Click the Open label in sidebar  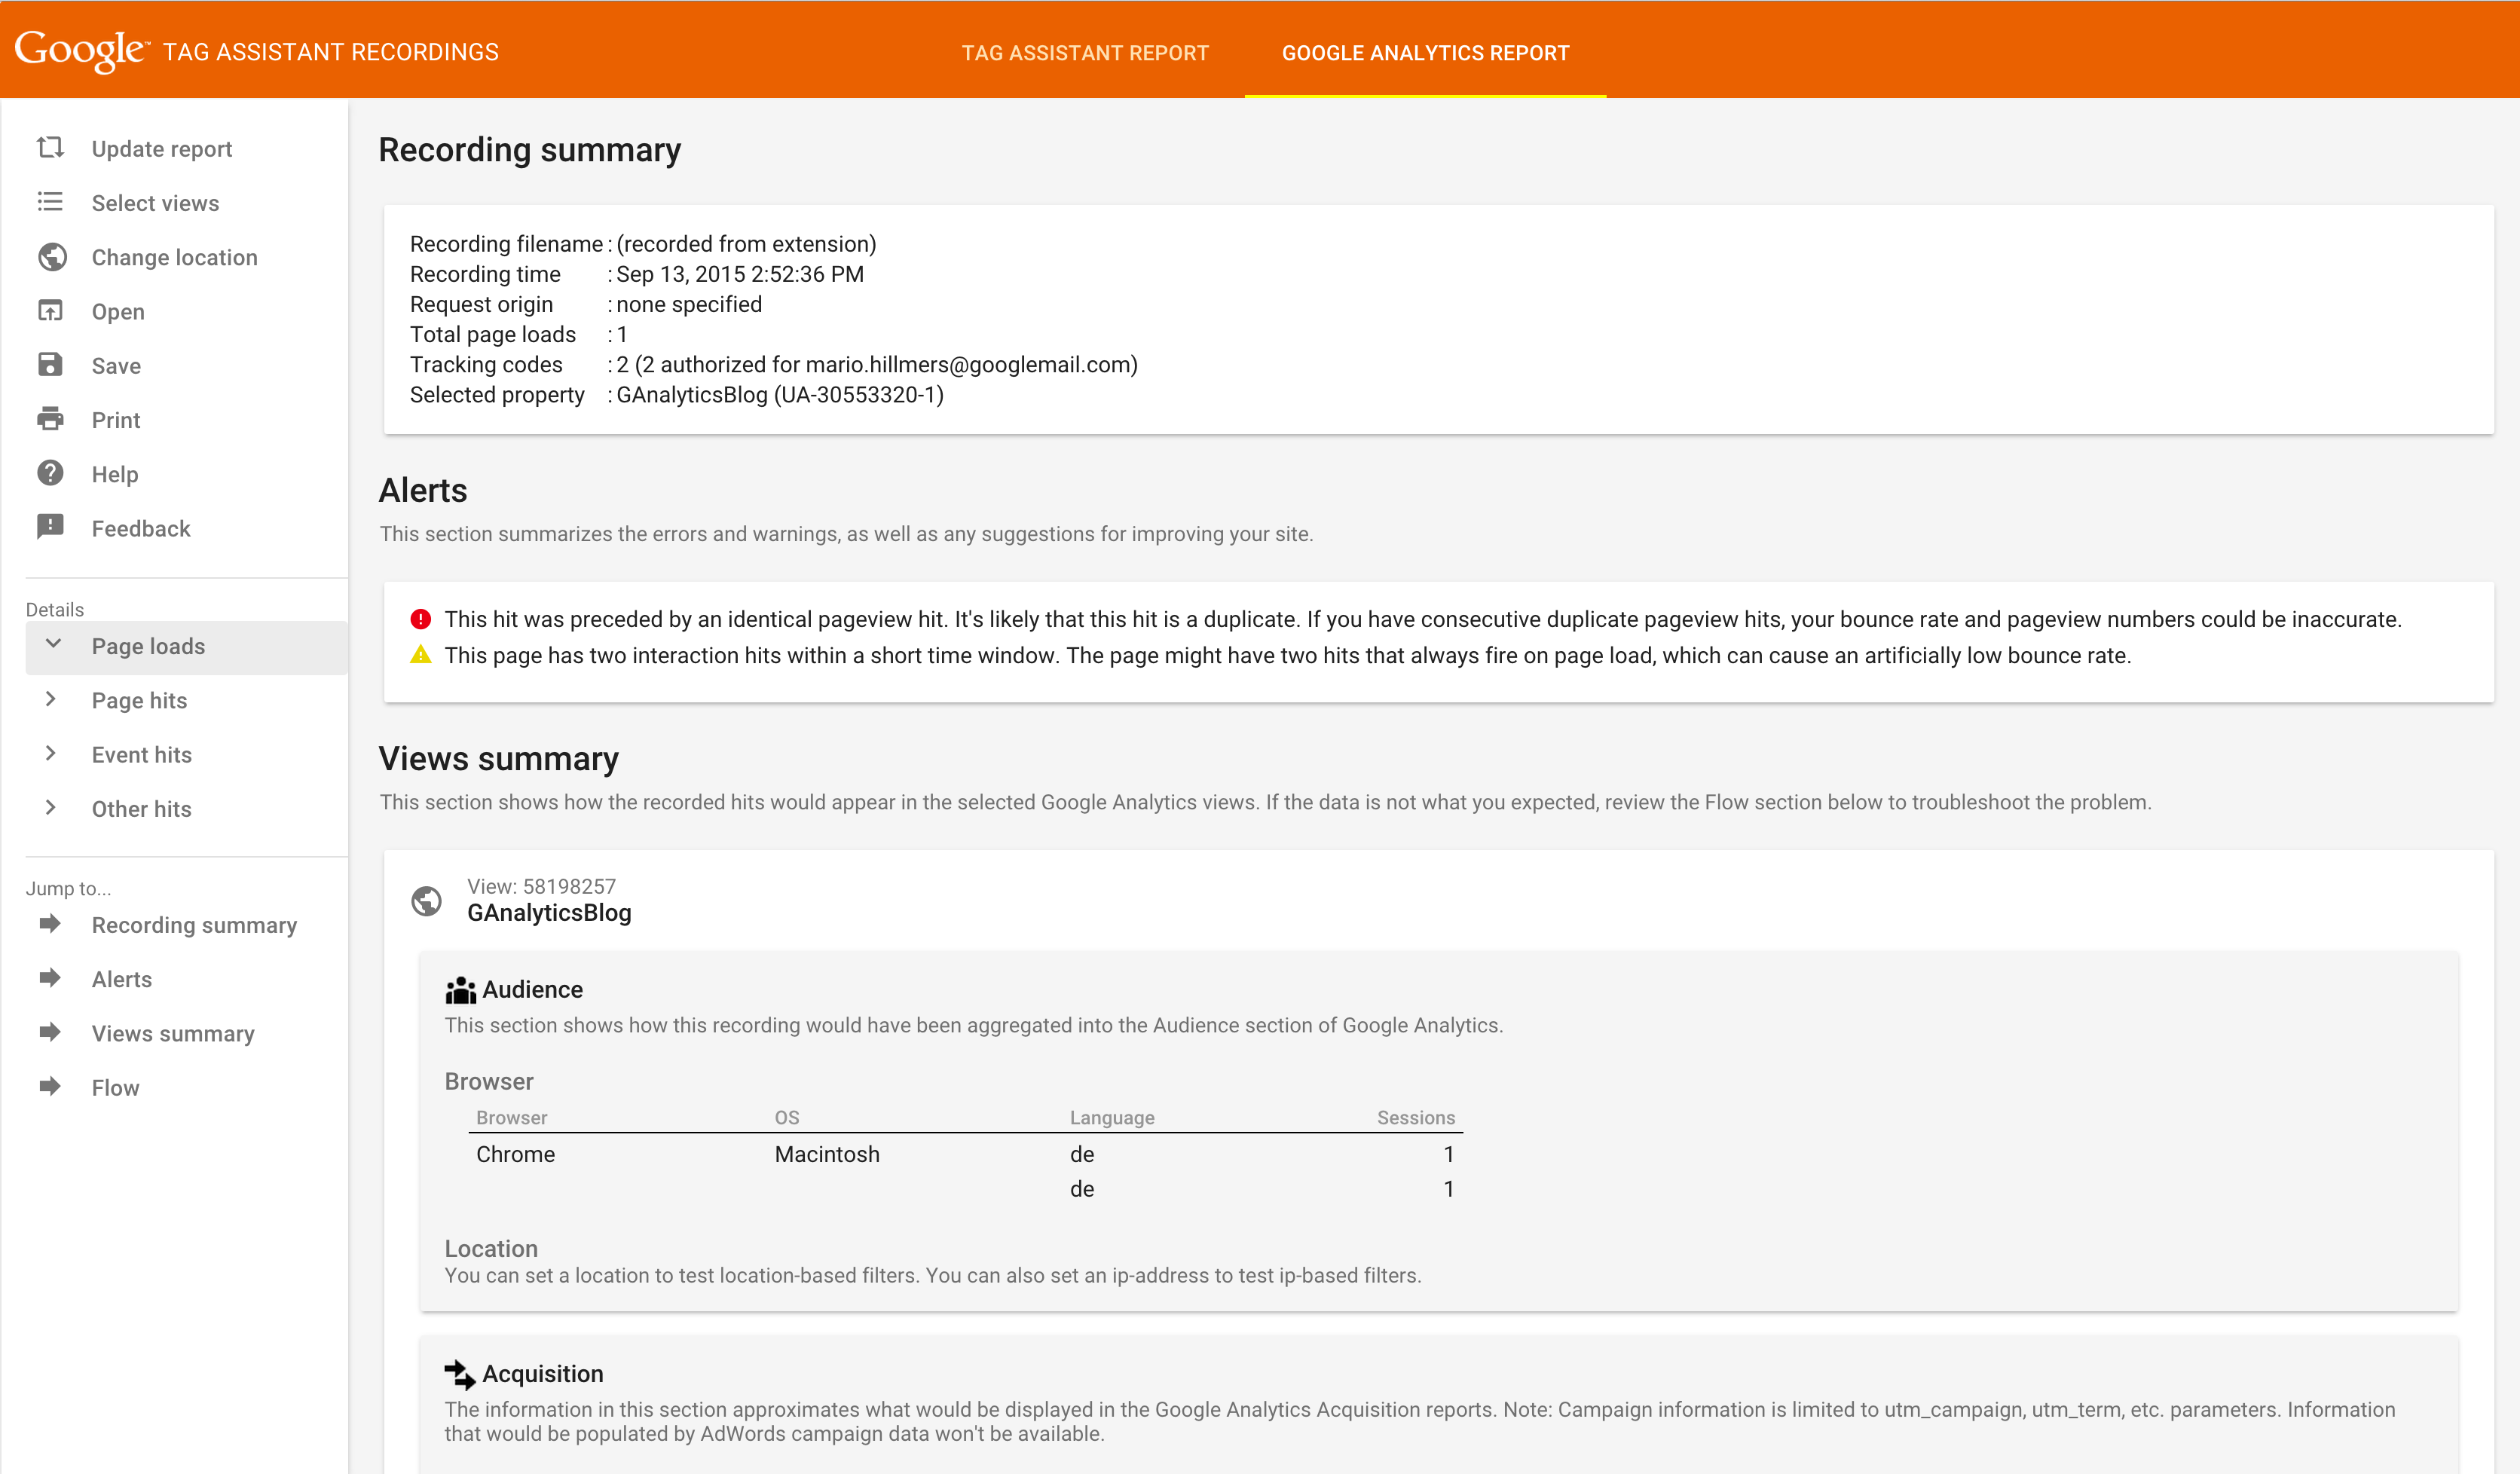coord(118,312)
